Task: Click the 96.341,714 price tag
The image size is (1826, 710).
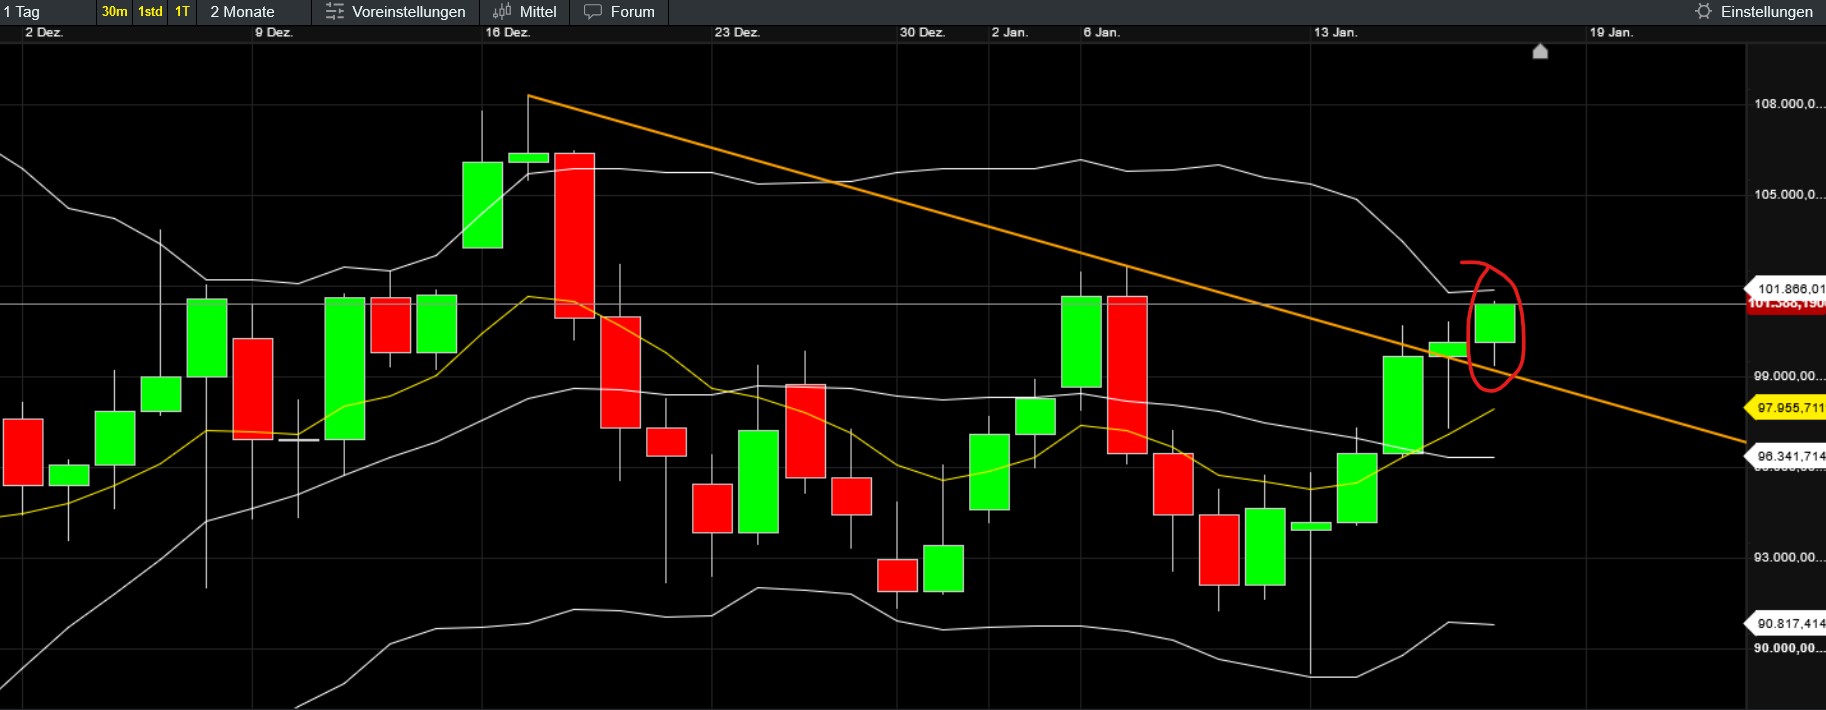Action: pos(1786,456)
